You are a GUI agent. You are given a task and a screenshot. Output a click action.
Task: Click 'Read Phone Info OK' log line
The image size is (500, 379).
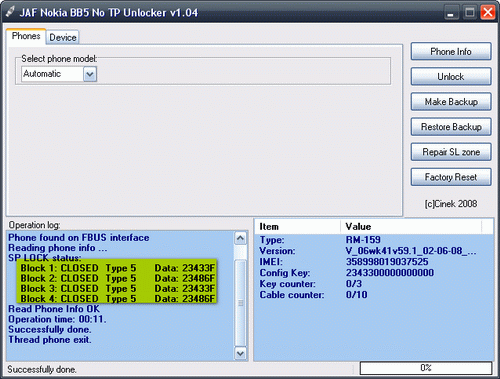(x=54, y=309)
